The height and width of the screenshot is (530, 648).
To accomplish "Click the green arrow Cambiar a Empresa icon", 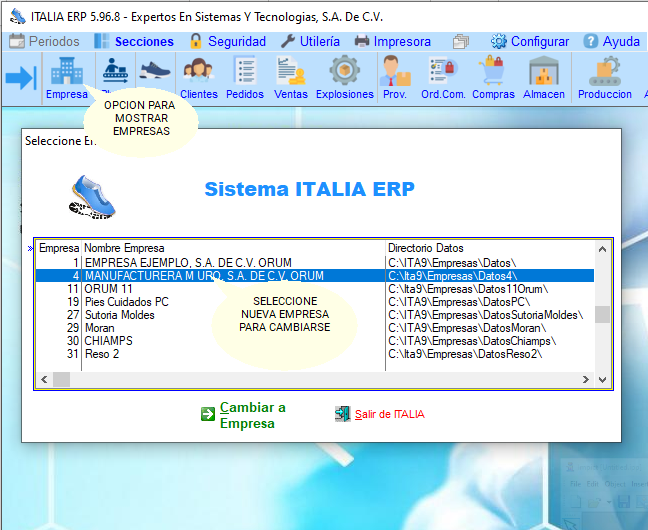I will click(208, 414).
